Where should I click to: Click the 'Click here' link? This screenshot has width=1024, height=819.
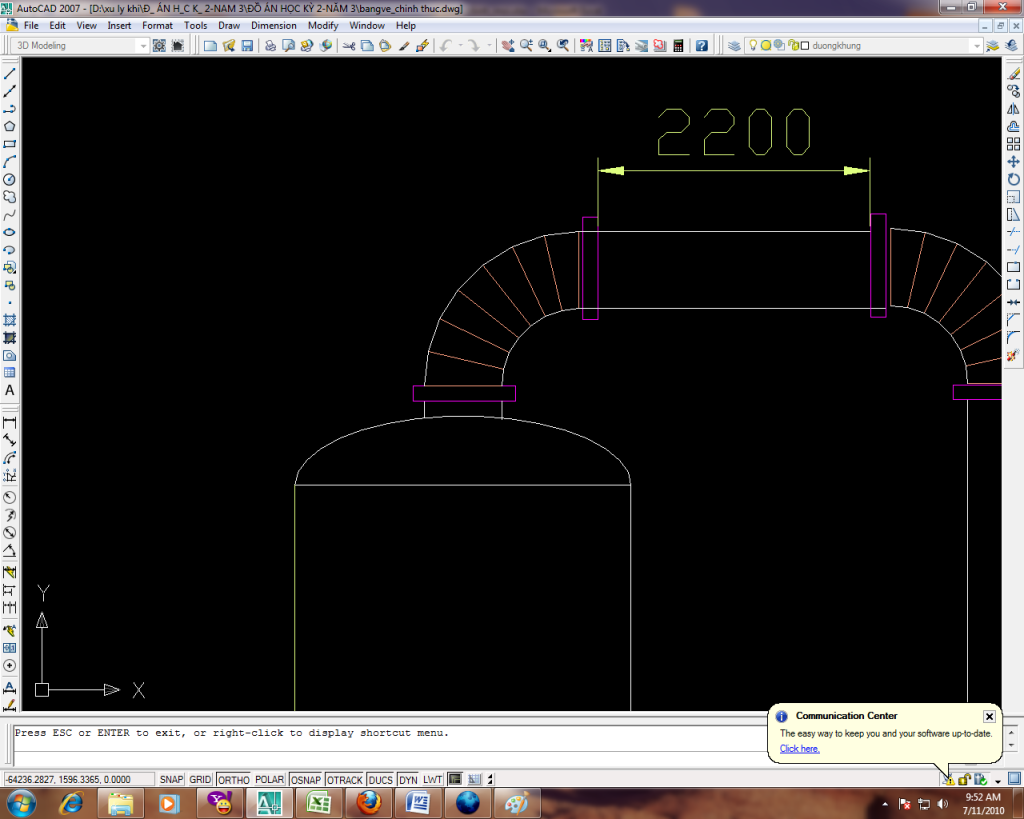tap(799, 748)
